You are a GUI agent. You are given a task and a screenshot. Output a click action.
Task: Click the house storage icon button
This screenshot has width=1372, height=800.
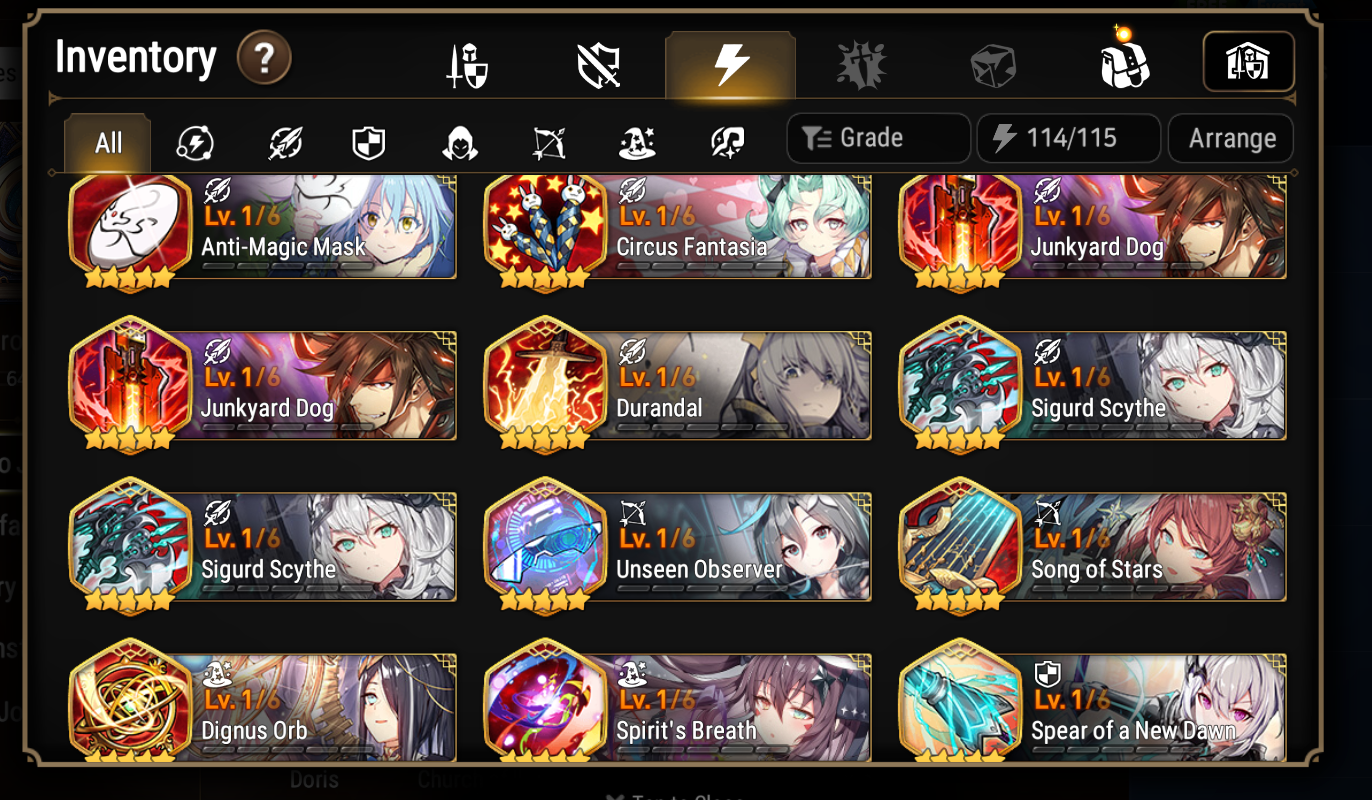(x=1248, y=62)
